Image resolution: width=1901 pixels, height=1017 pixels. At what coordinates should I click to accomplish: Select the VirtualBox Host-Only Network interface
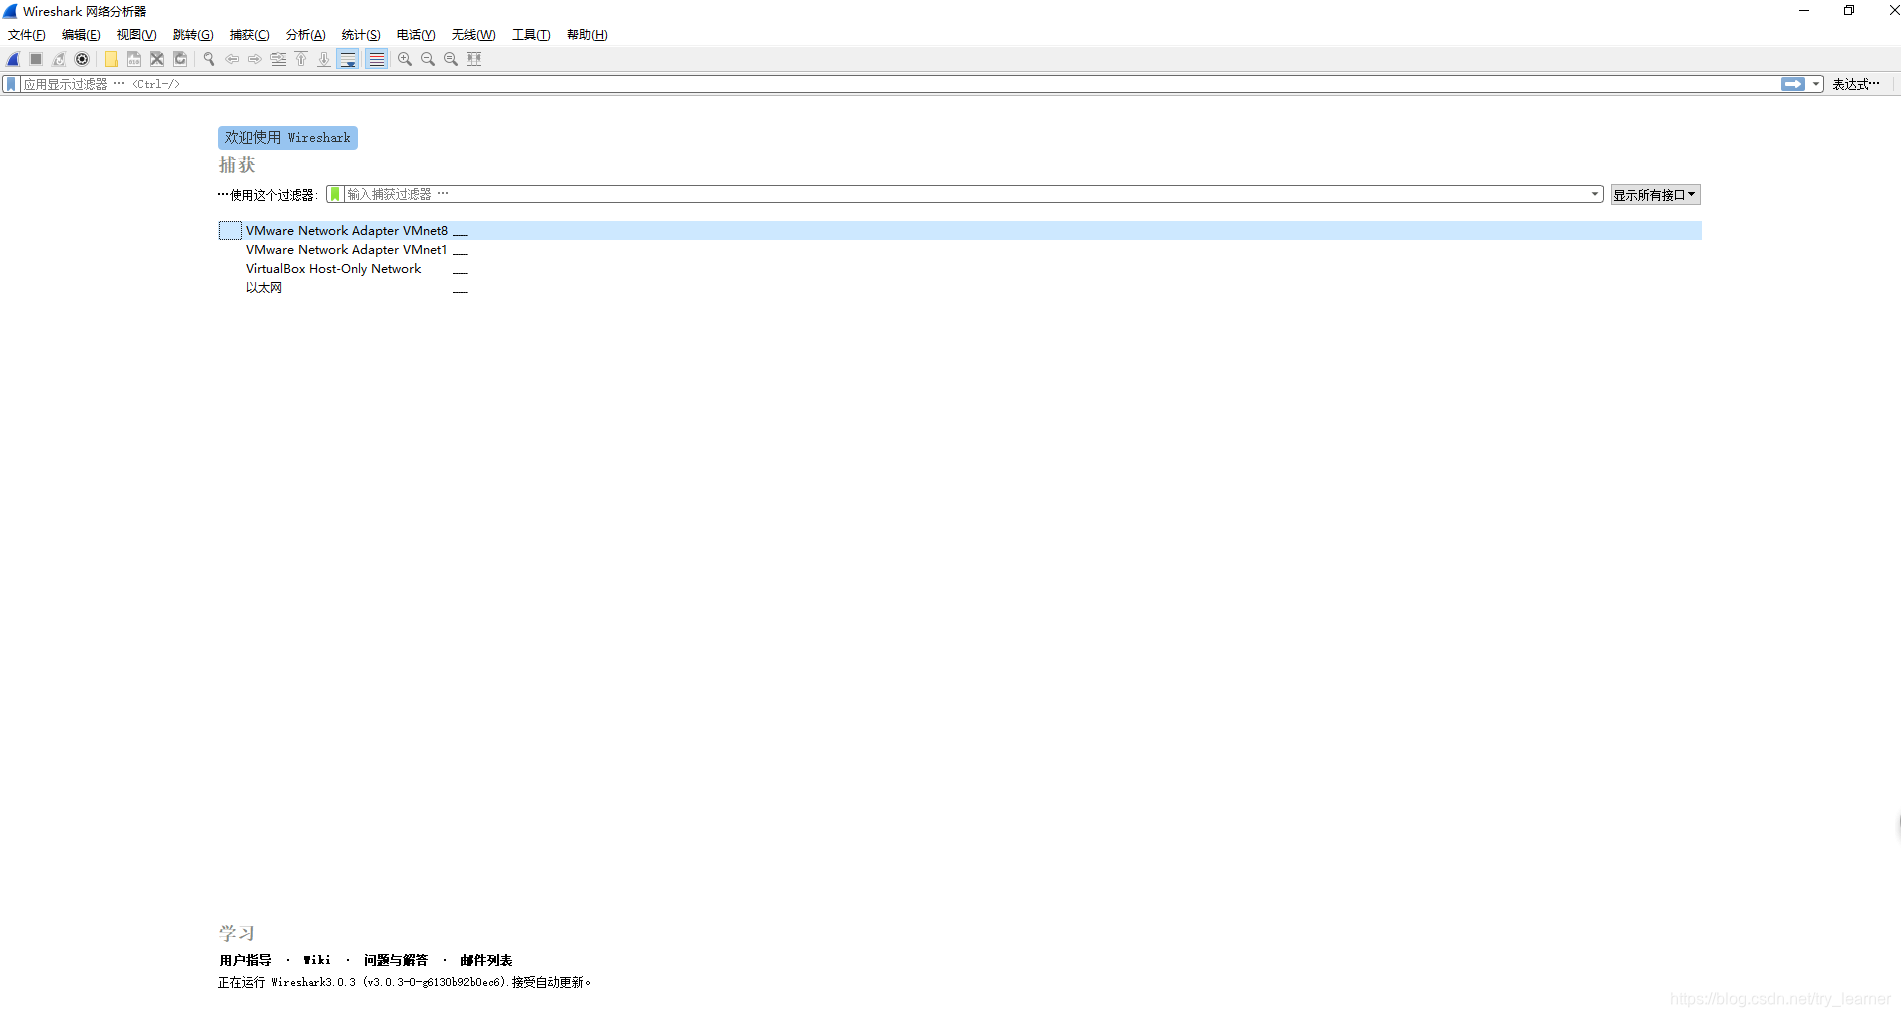pyautogui.click(x=960, y=269)
